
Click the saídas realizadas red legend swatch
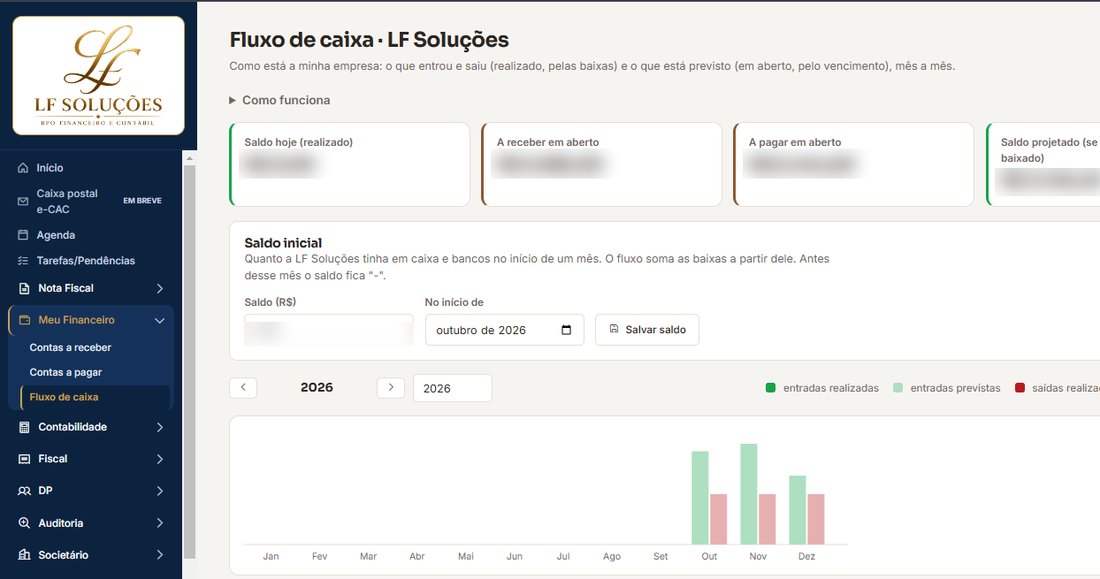1020,387
